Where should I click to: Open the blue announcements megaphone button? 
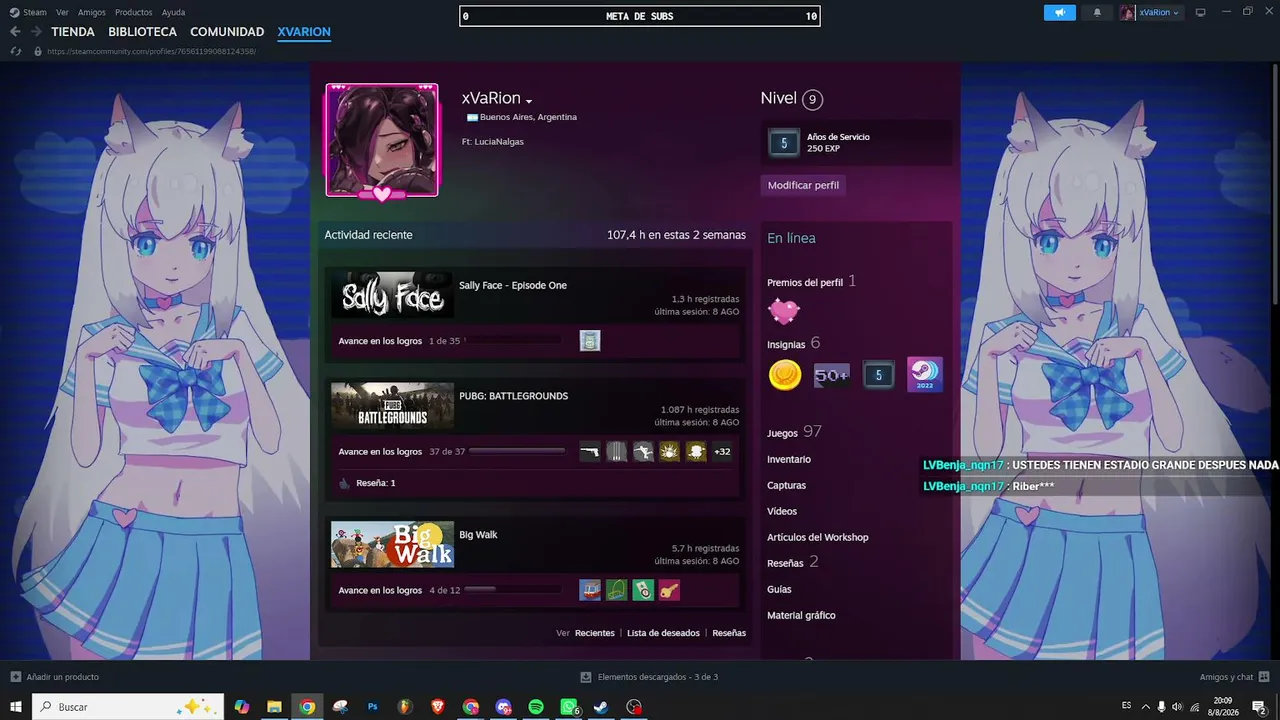1059,12
